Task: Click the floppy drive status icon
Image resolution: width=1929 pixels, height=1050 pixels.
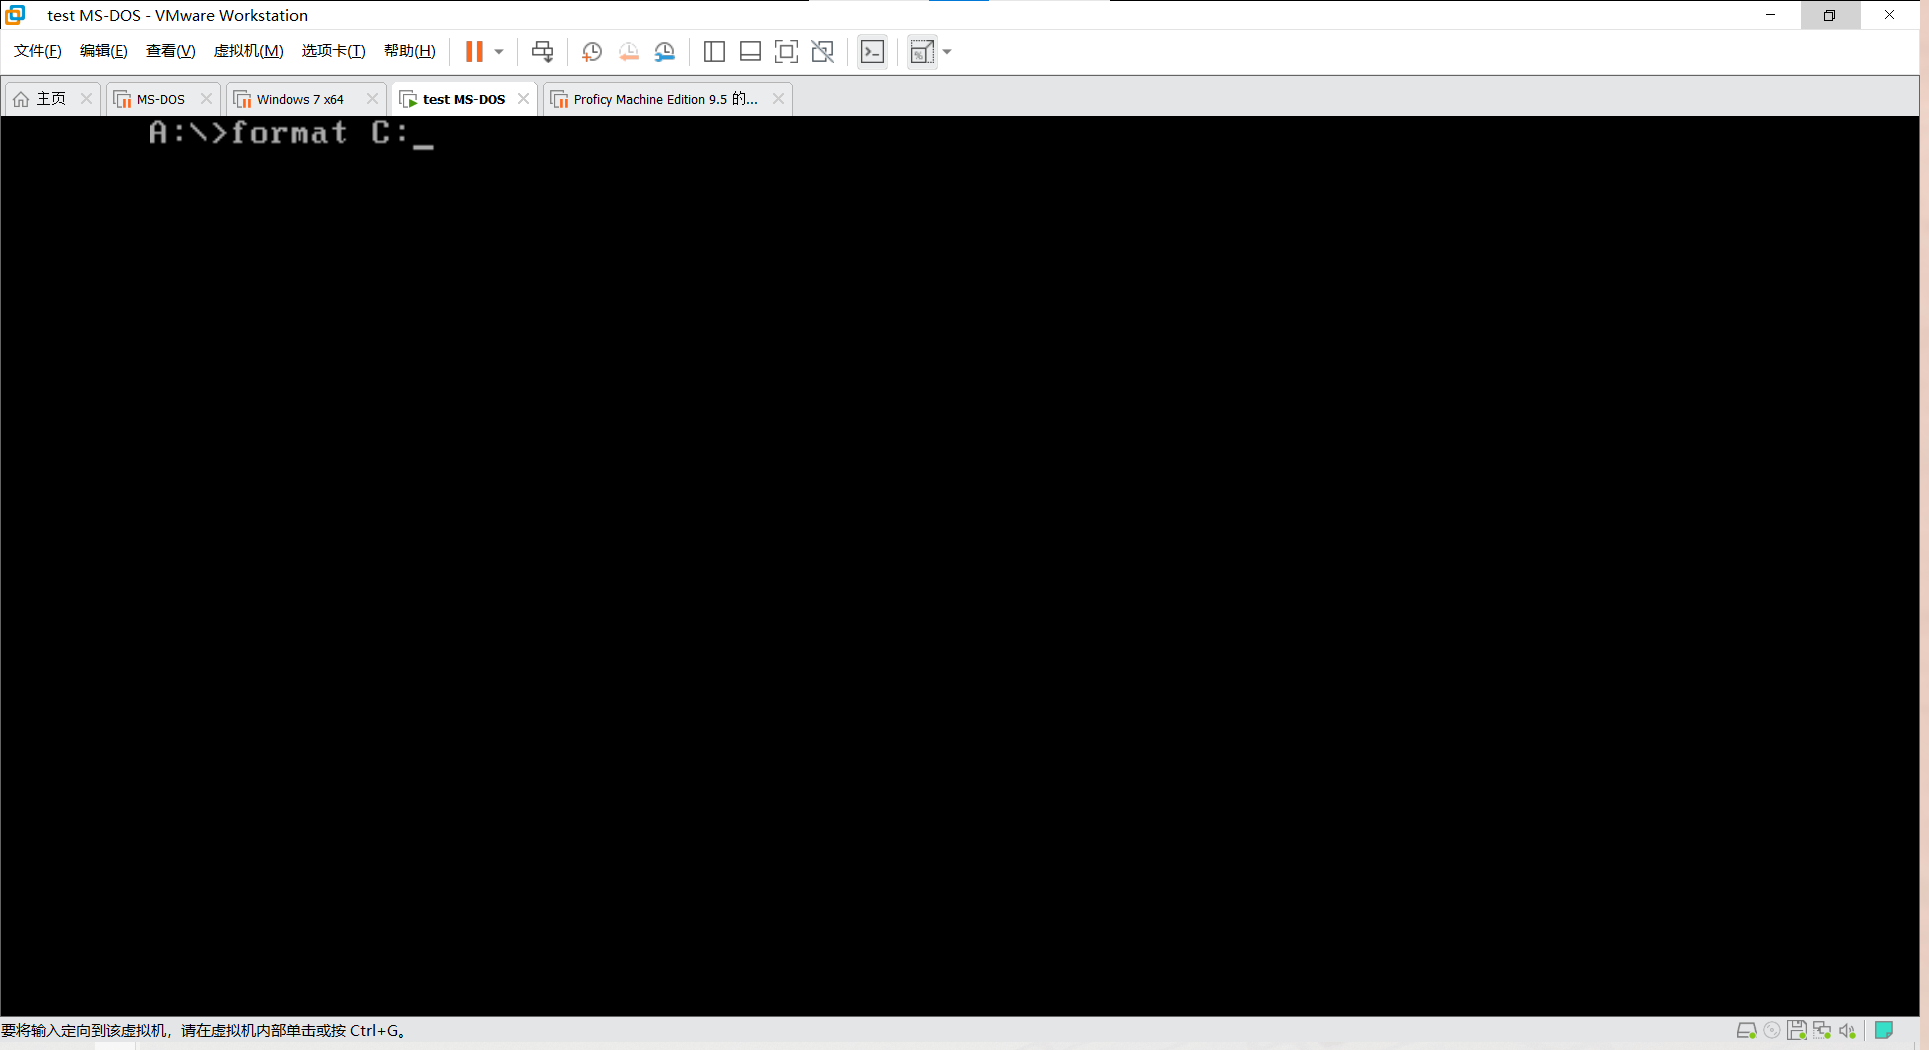Action: [1797, 1030]
